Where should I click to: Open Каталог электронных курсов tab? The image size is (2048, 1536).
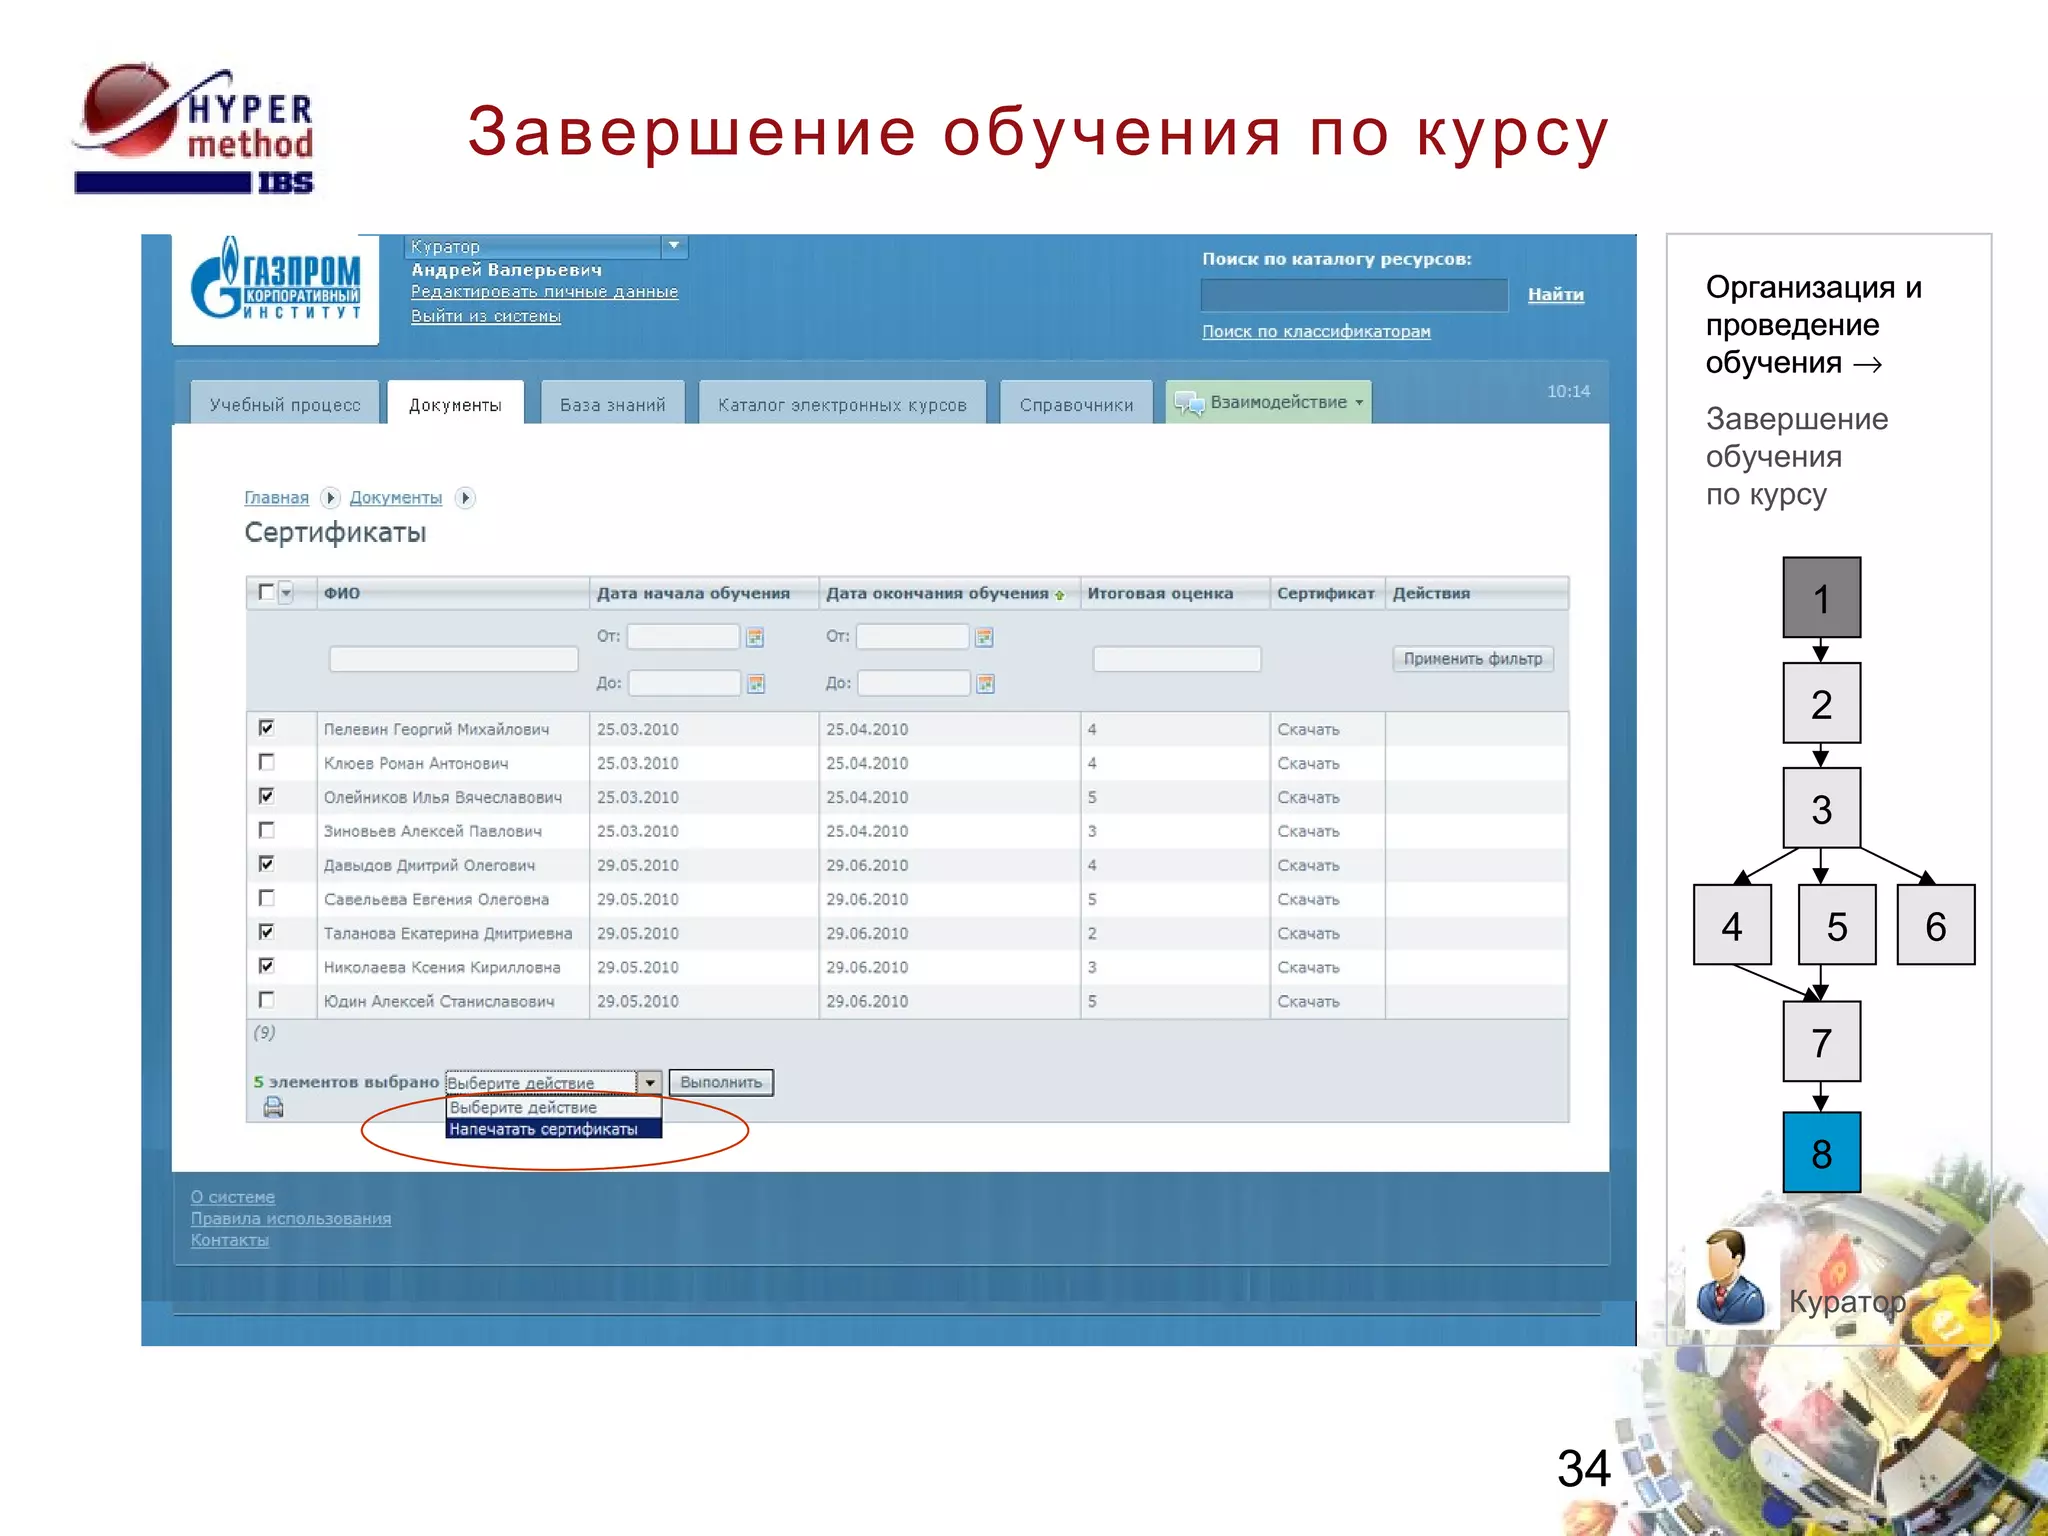tap(842, 404)
